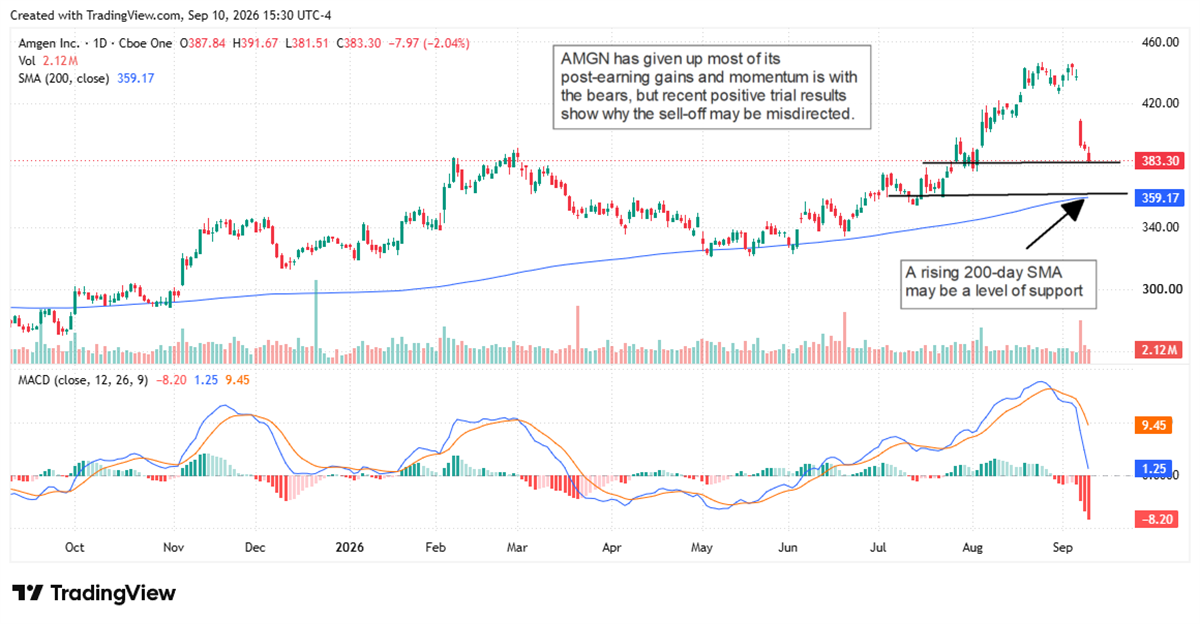Click the 'Nov' label on time axis

(x=175, y=547)
